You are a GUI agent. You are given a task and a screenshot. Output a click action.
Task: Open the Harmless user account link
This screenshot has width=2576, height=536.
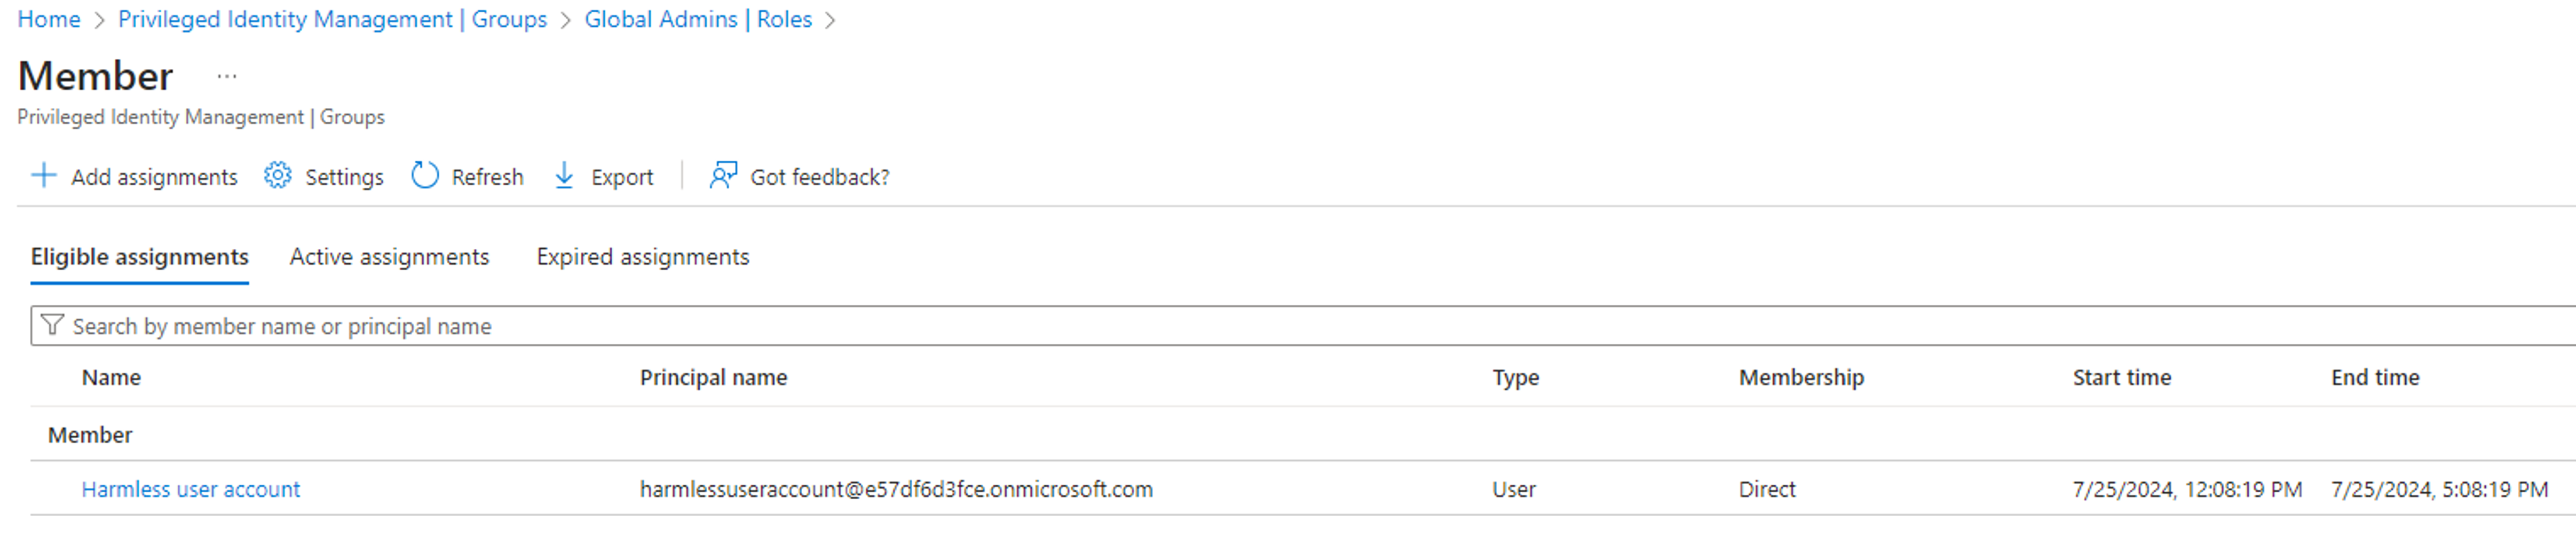[190, 489]
